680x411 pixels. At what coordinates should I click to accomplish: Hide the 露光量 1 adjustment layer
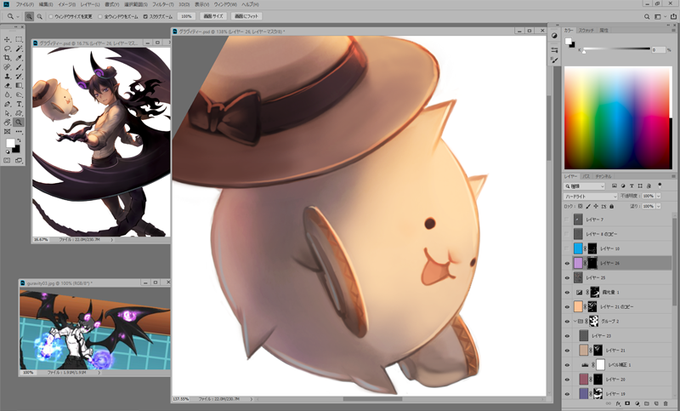(567, 292)
